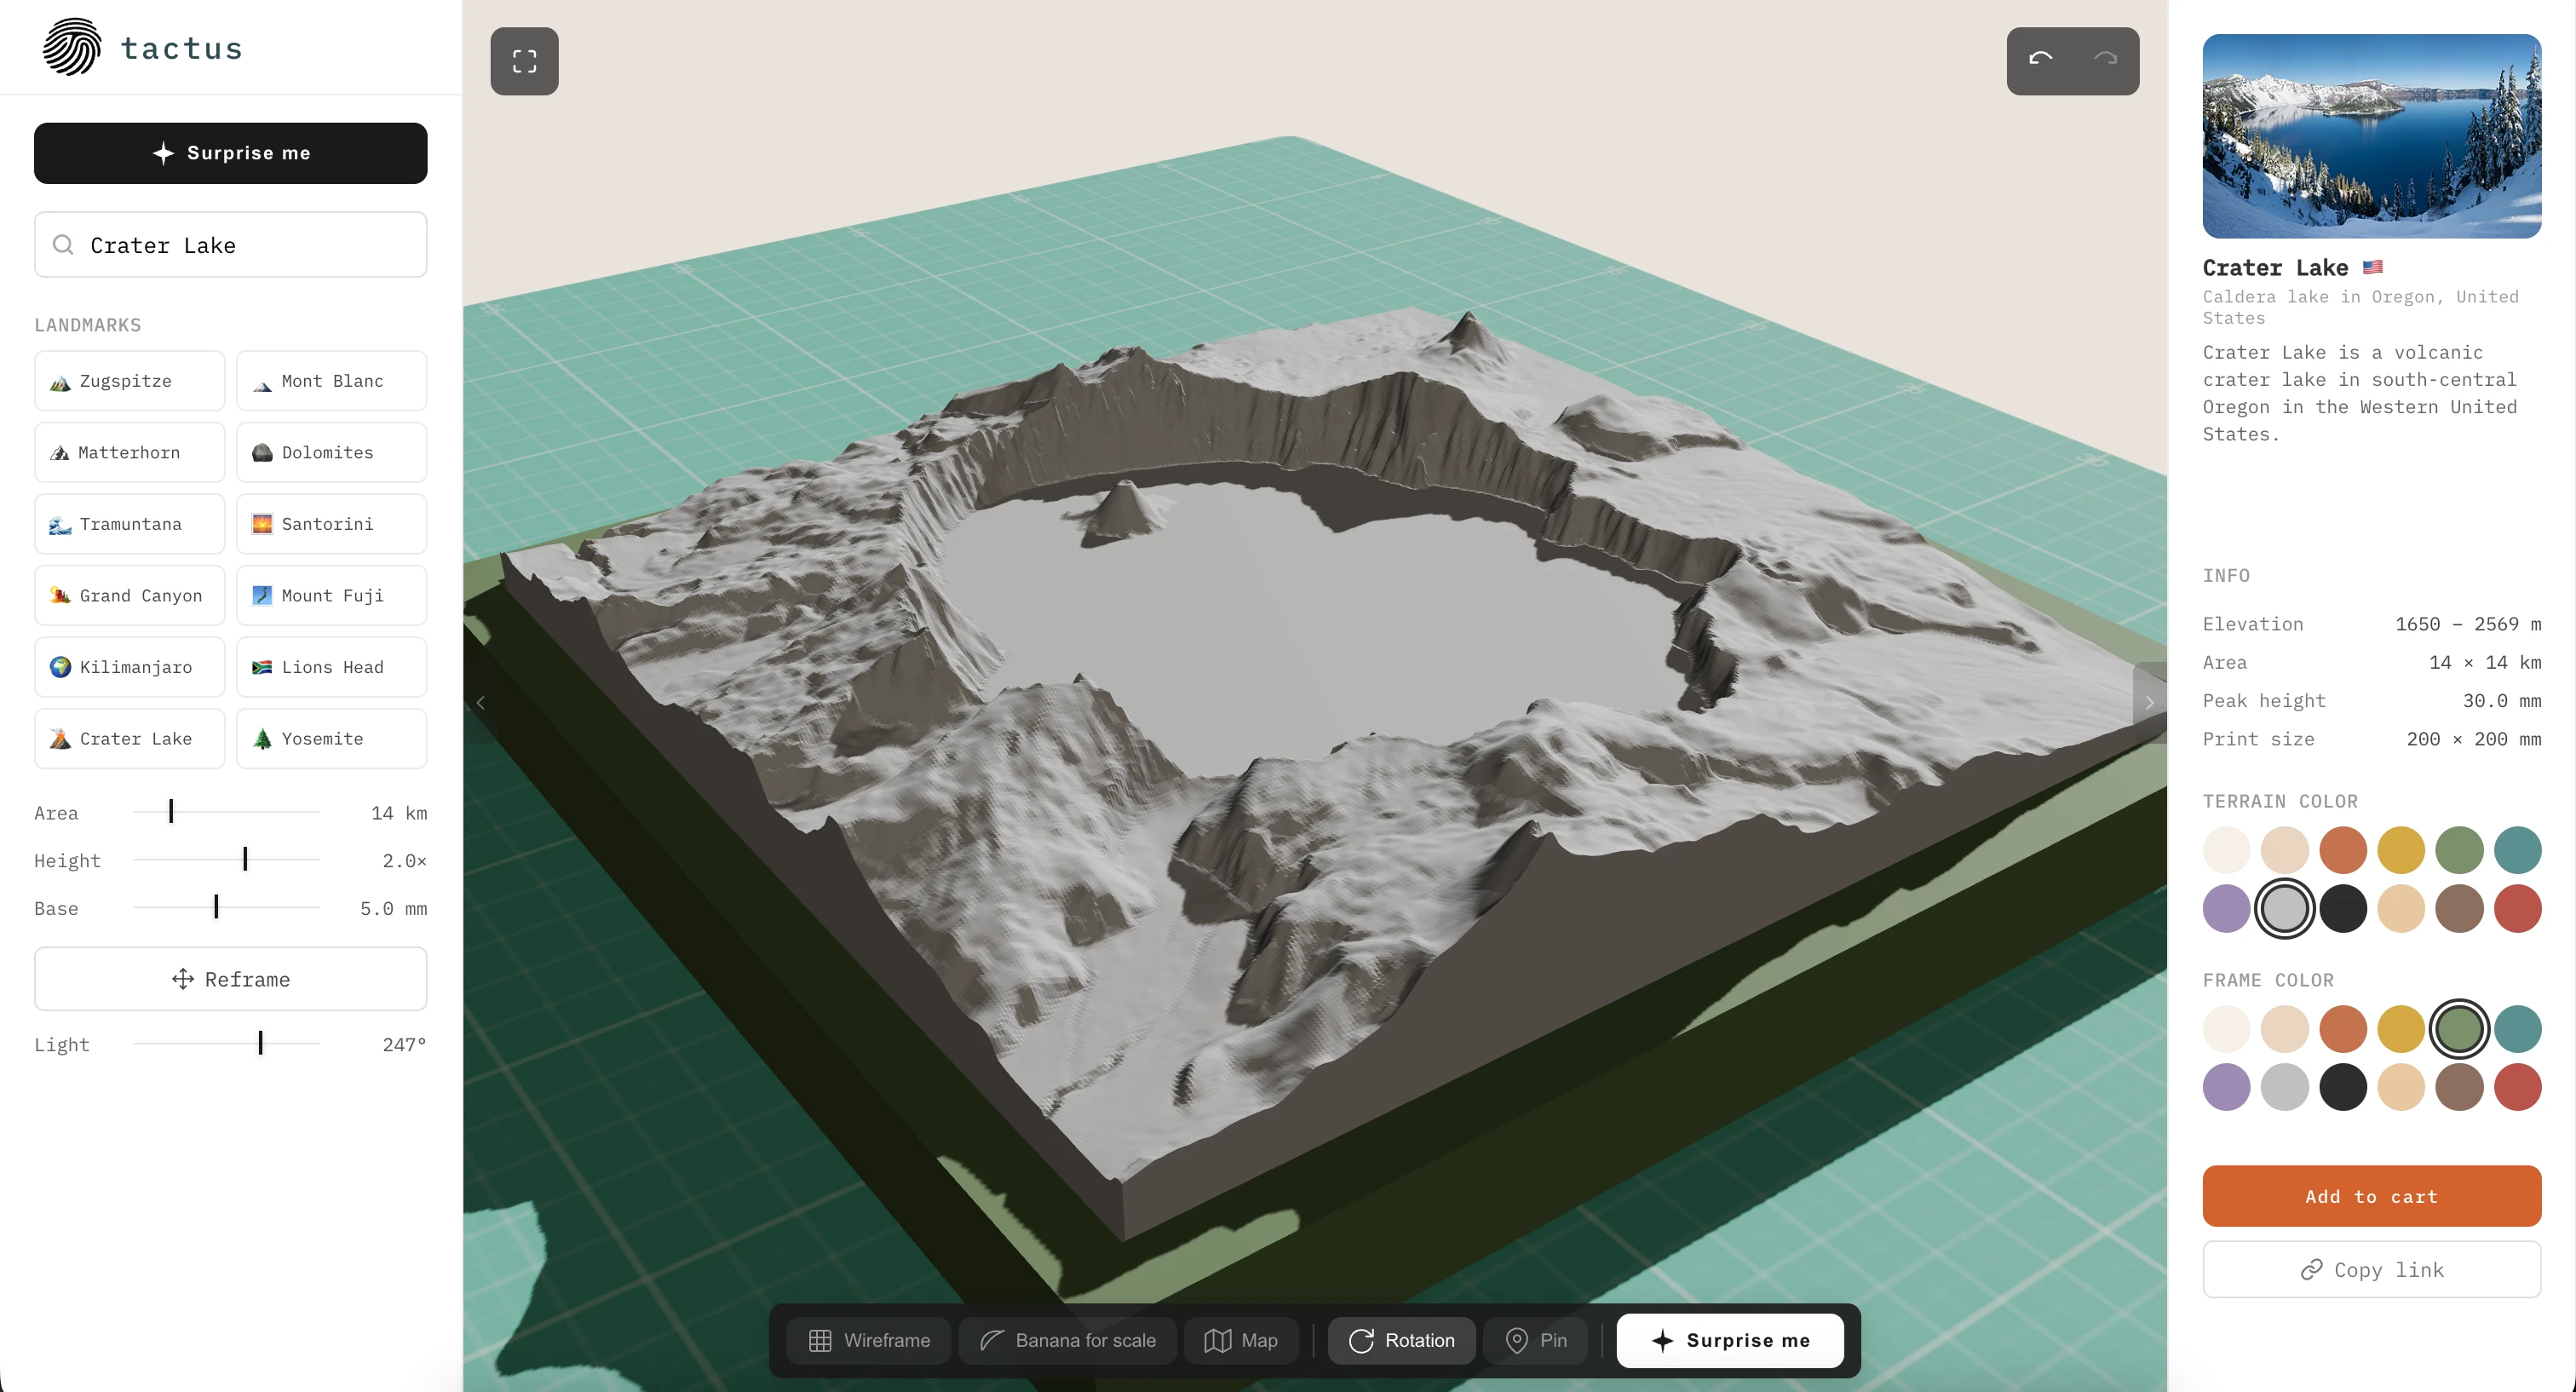Toggle Banana for scale
Screen dimensions: 2576x1392
pyautogui.click(x=1067, y=1340)
